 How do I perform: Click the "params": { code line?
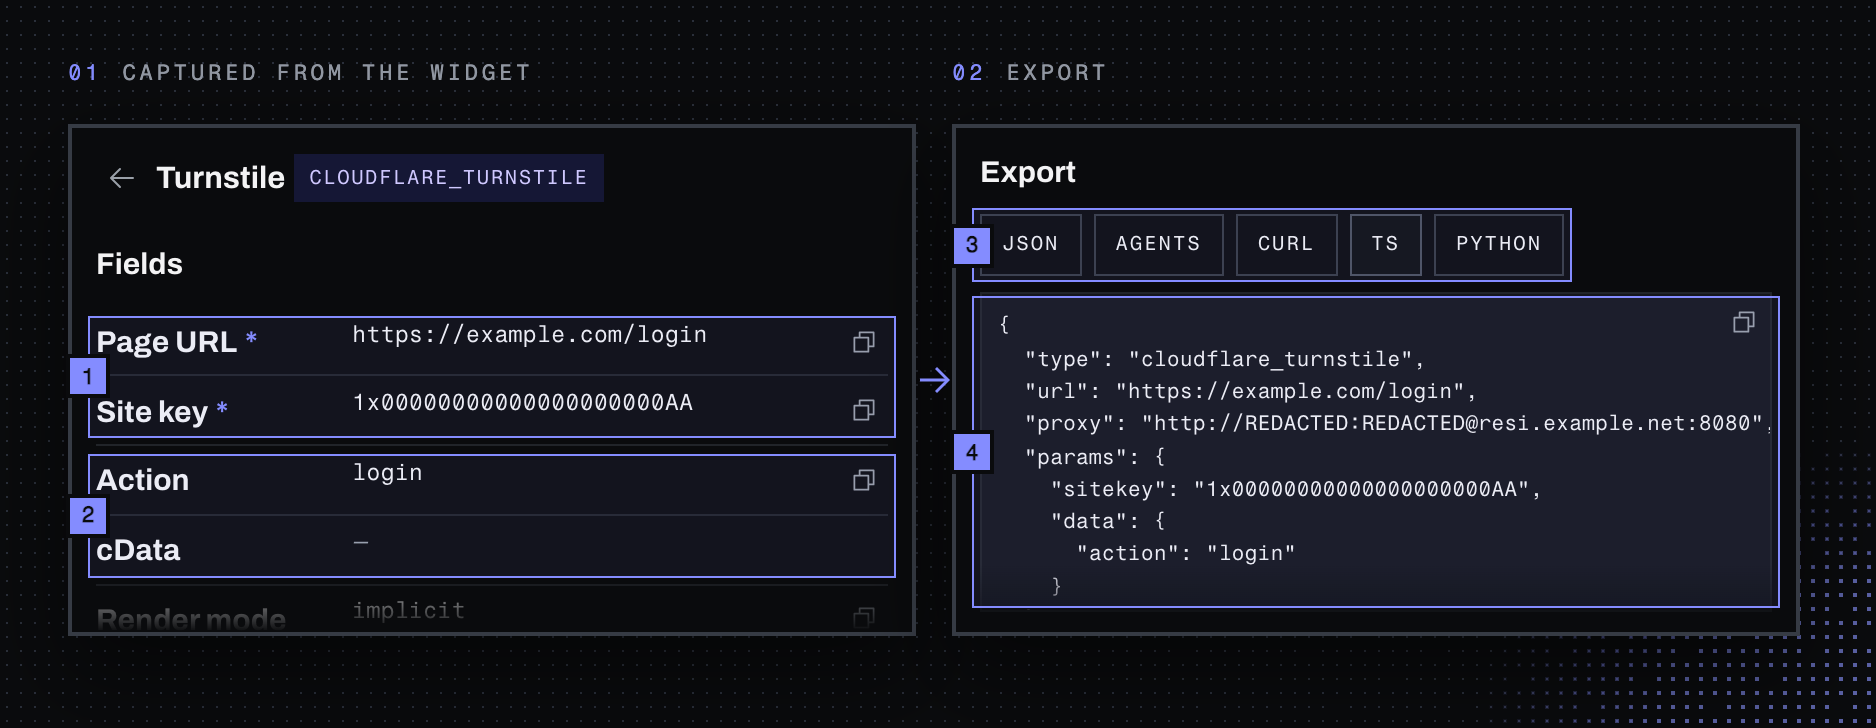[1095, 457]
